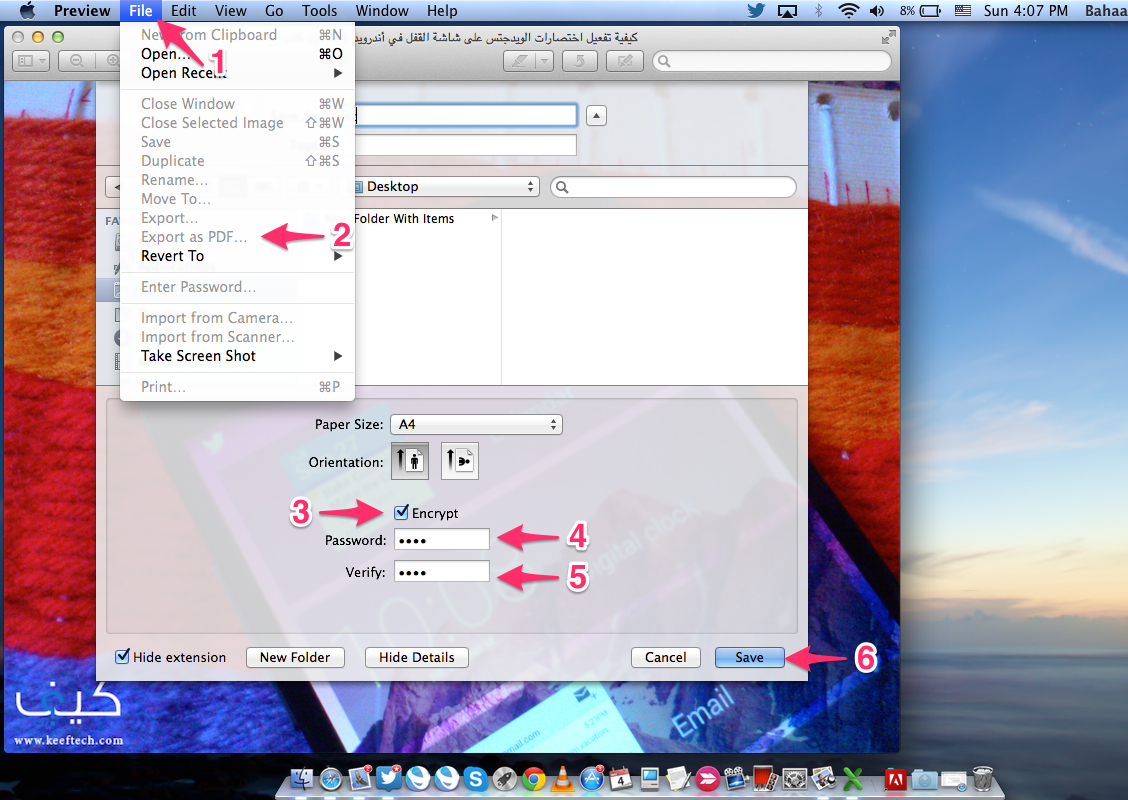This screenshot has height=800, width=1128.
Task: Create a New Folder
Action: point(295,657)
